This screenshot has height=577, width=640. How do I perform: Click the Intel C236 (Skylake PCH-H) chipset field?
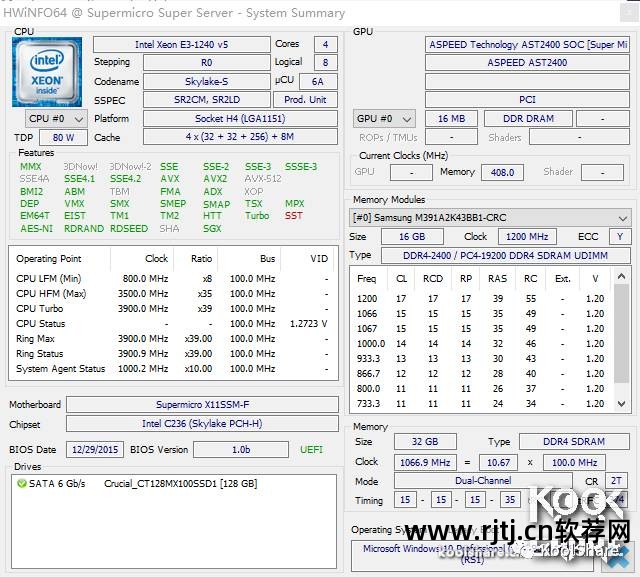(x=202, y=424)
